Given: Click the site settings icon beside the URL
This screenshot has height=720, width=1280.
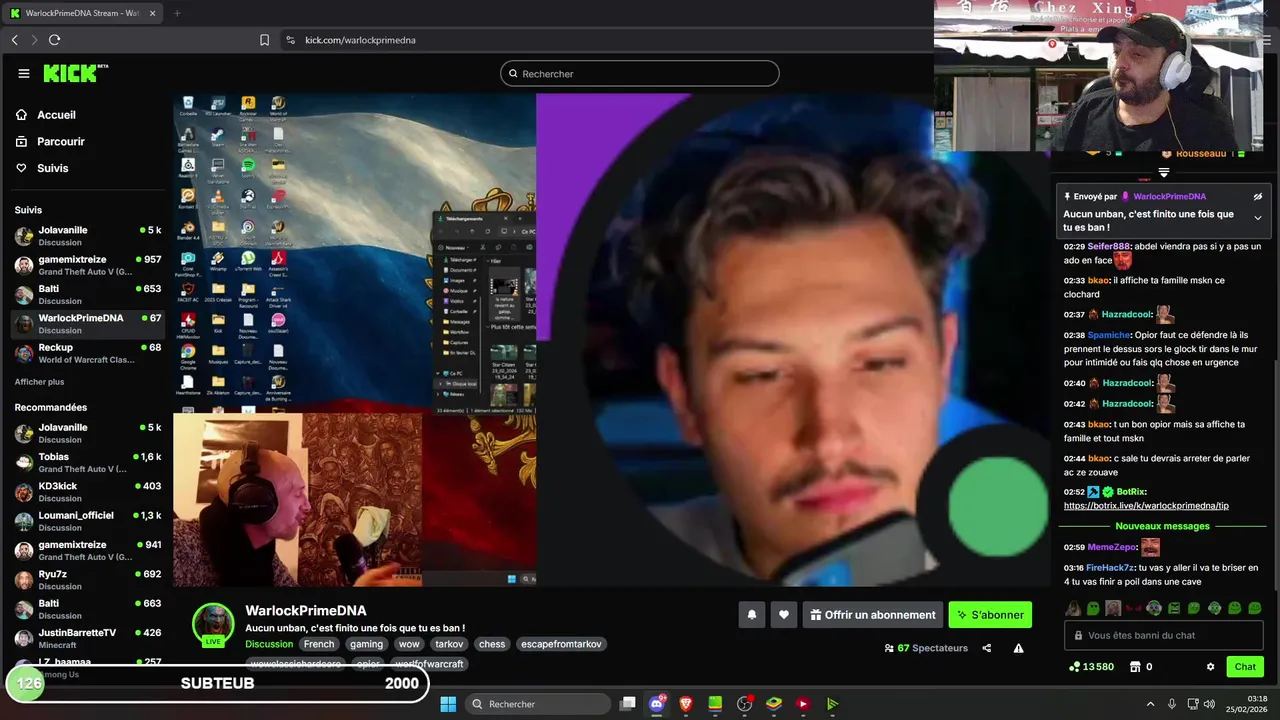Looking at the screenshot, I should click(290, 40).
